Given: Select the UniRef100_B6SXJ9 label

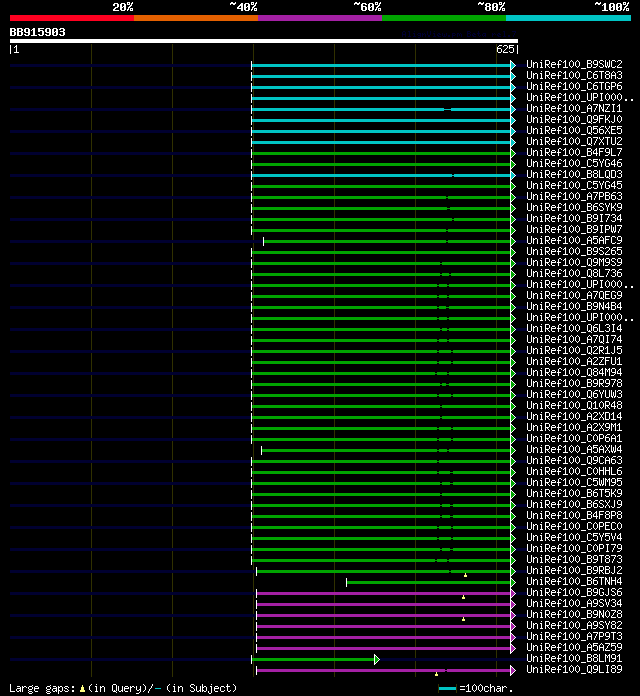Looking at the screenshot, I should tap(574, 504).
